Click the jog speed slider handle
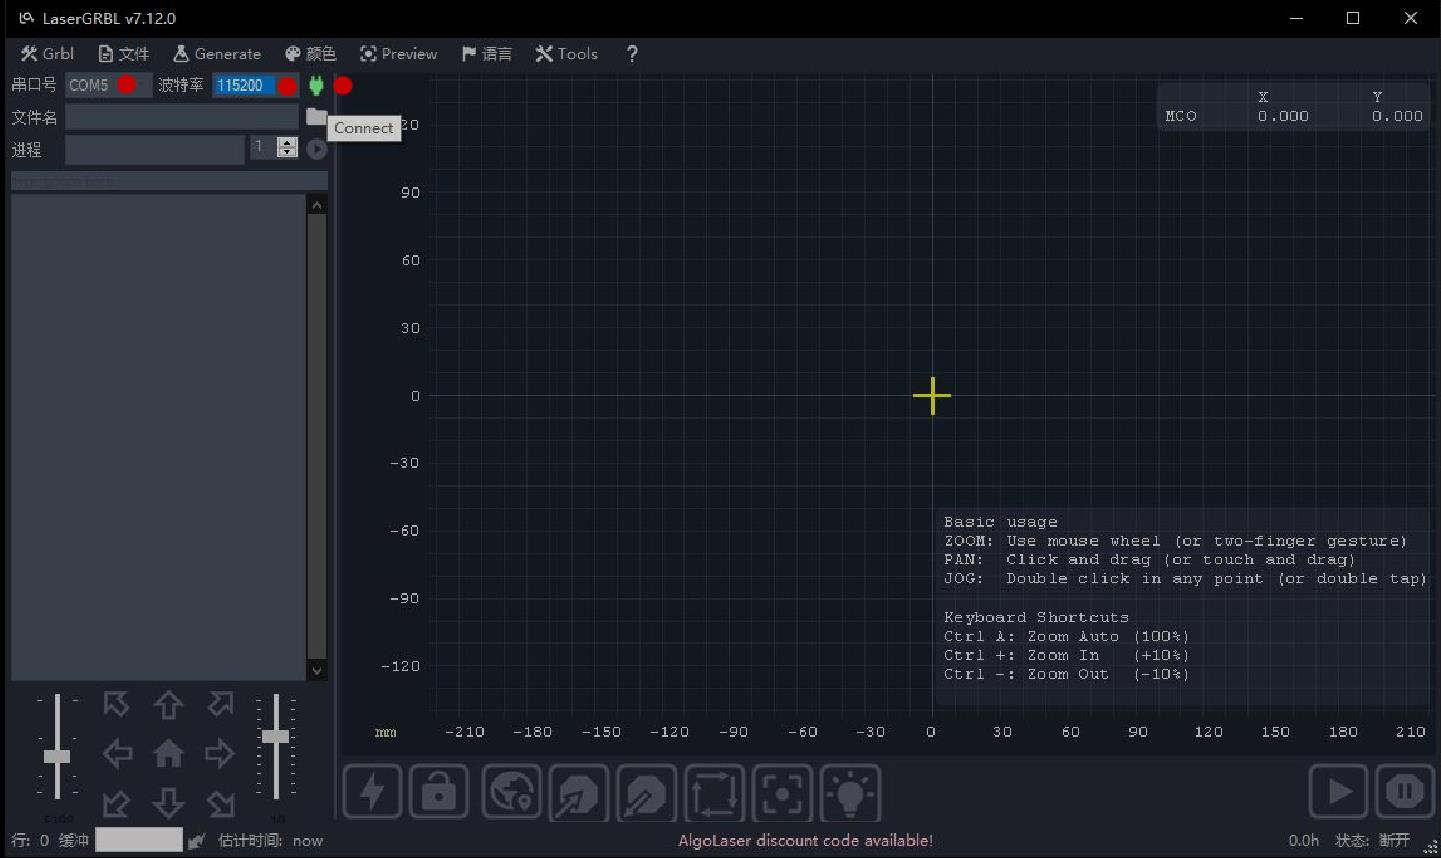 click(57, 757)
